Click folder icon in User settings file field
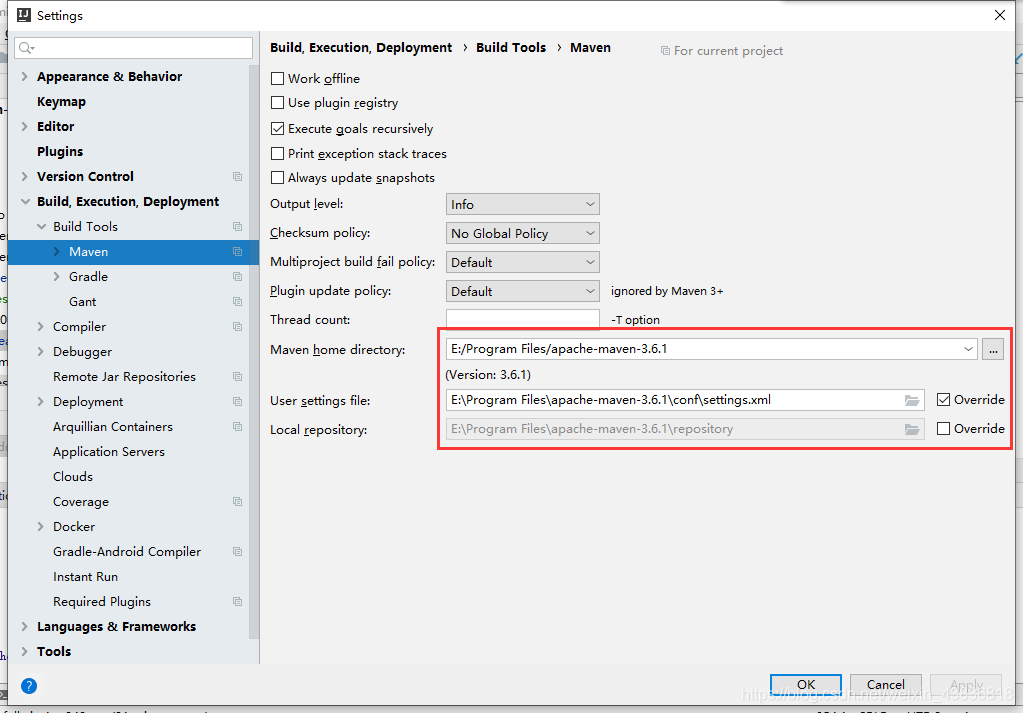Screen dimensions: 1023x713 [912, 400]
